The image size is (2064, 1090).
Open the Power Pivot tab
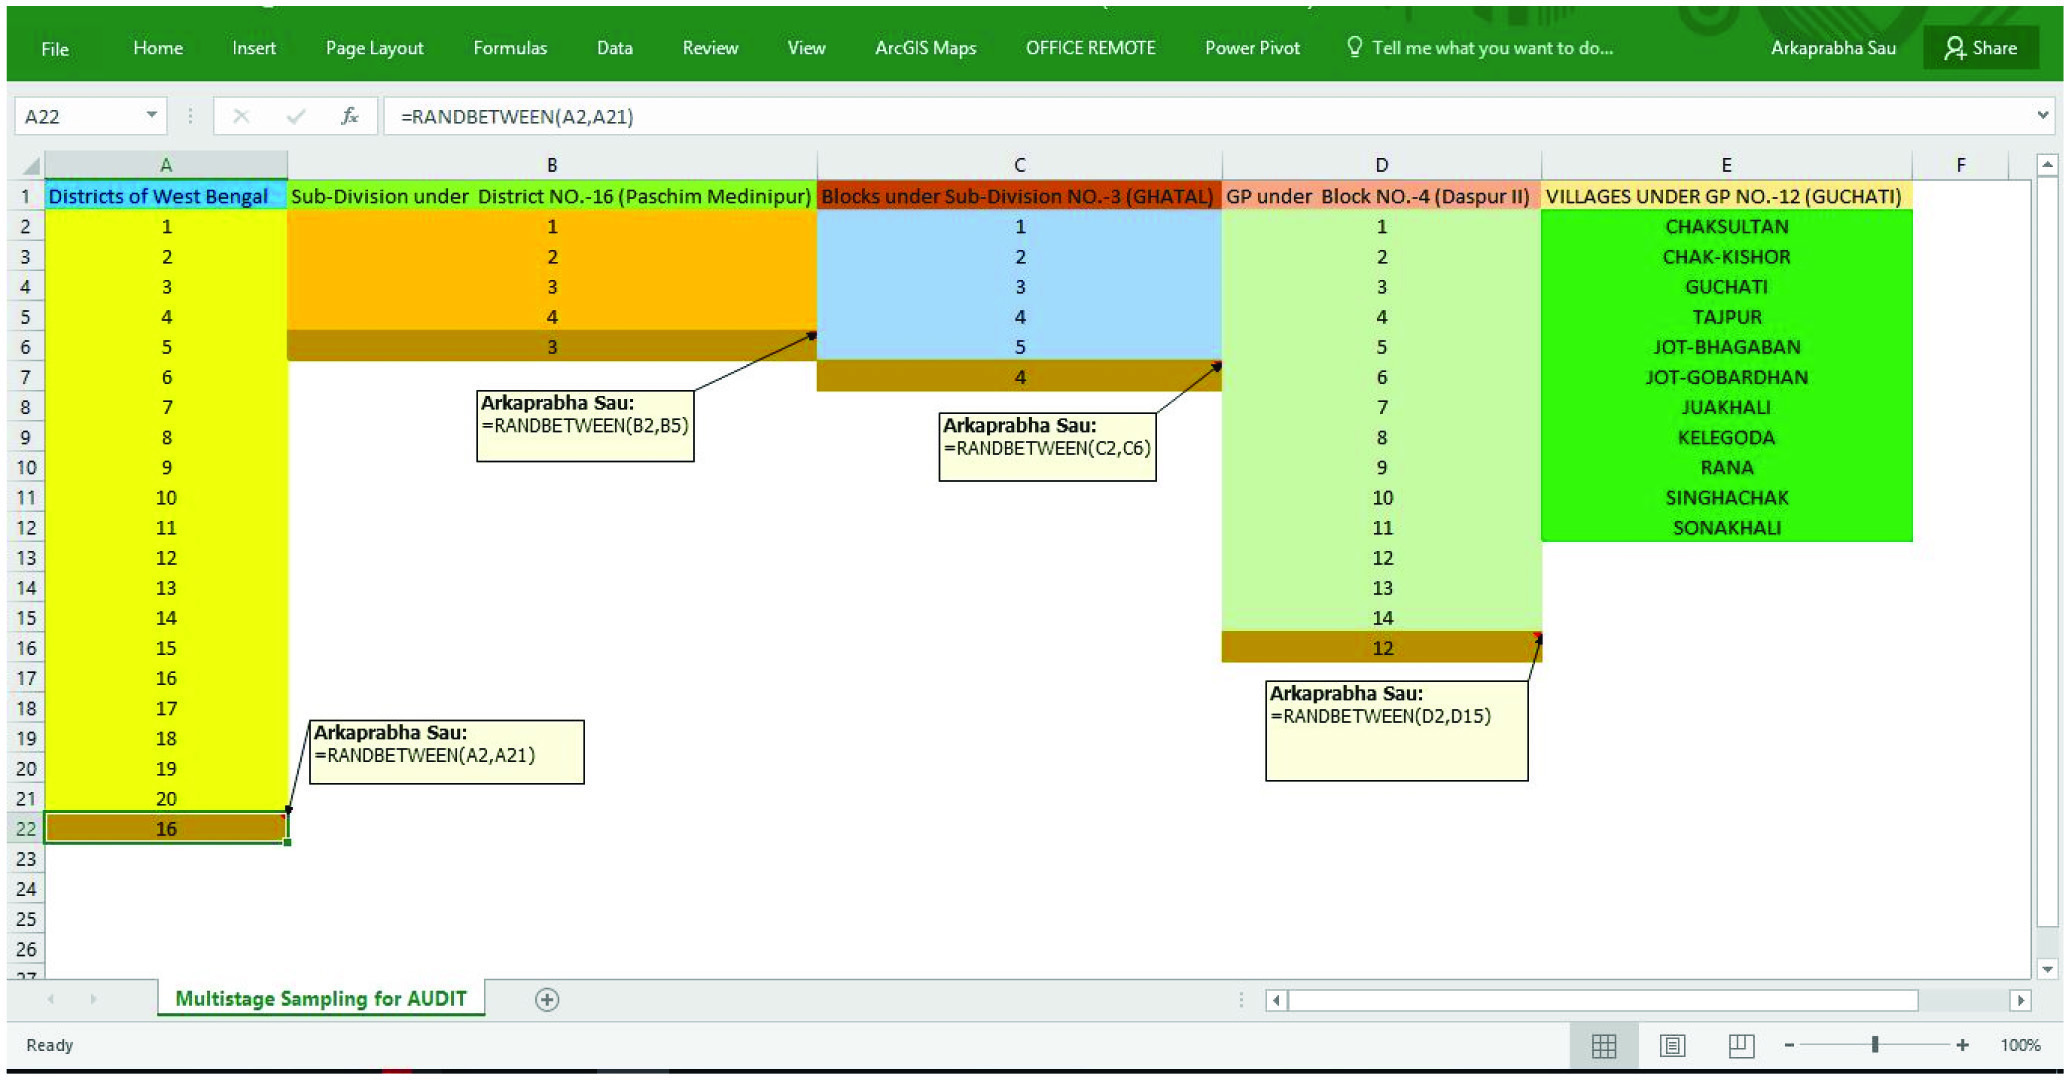1251,48
